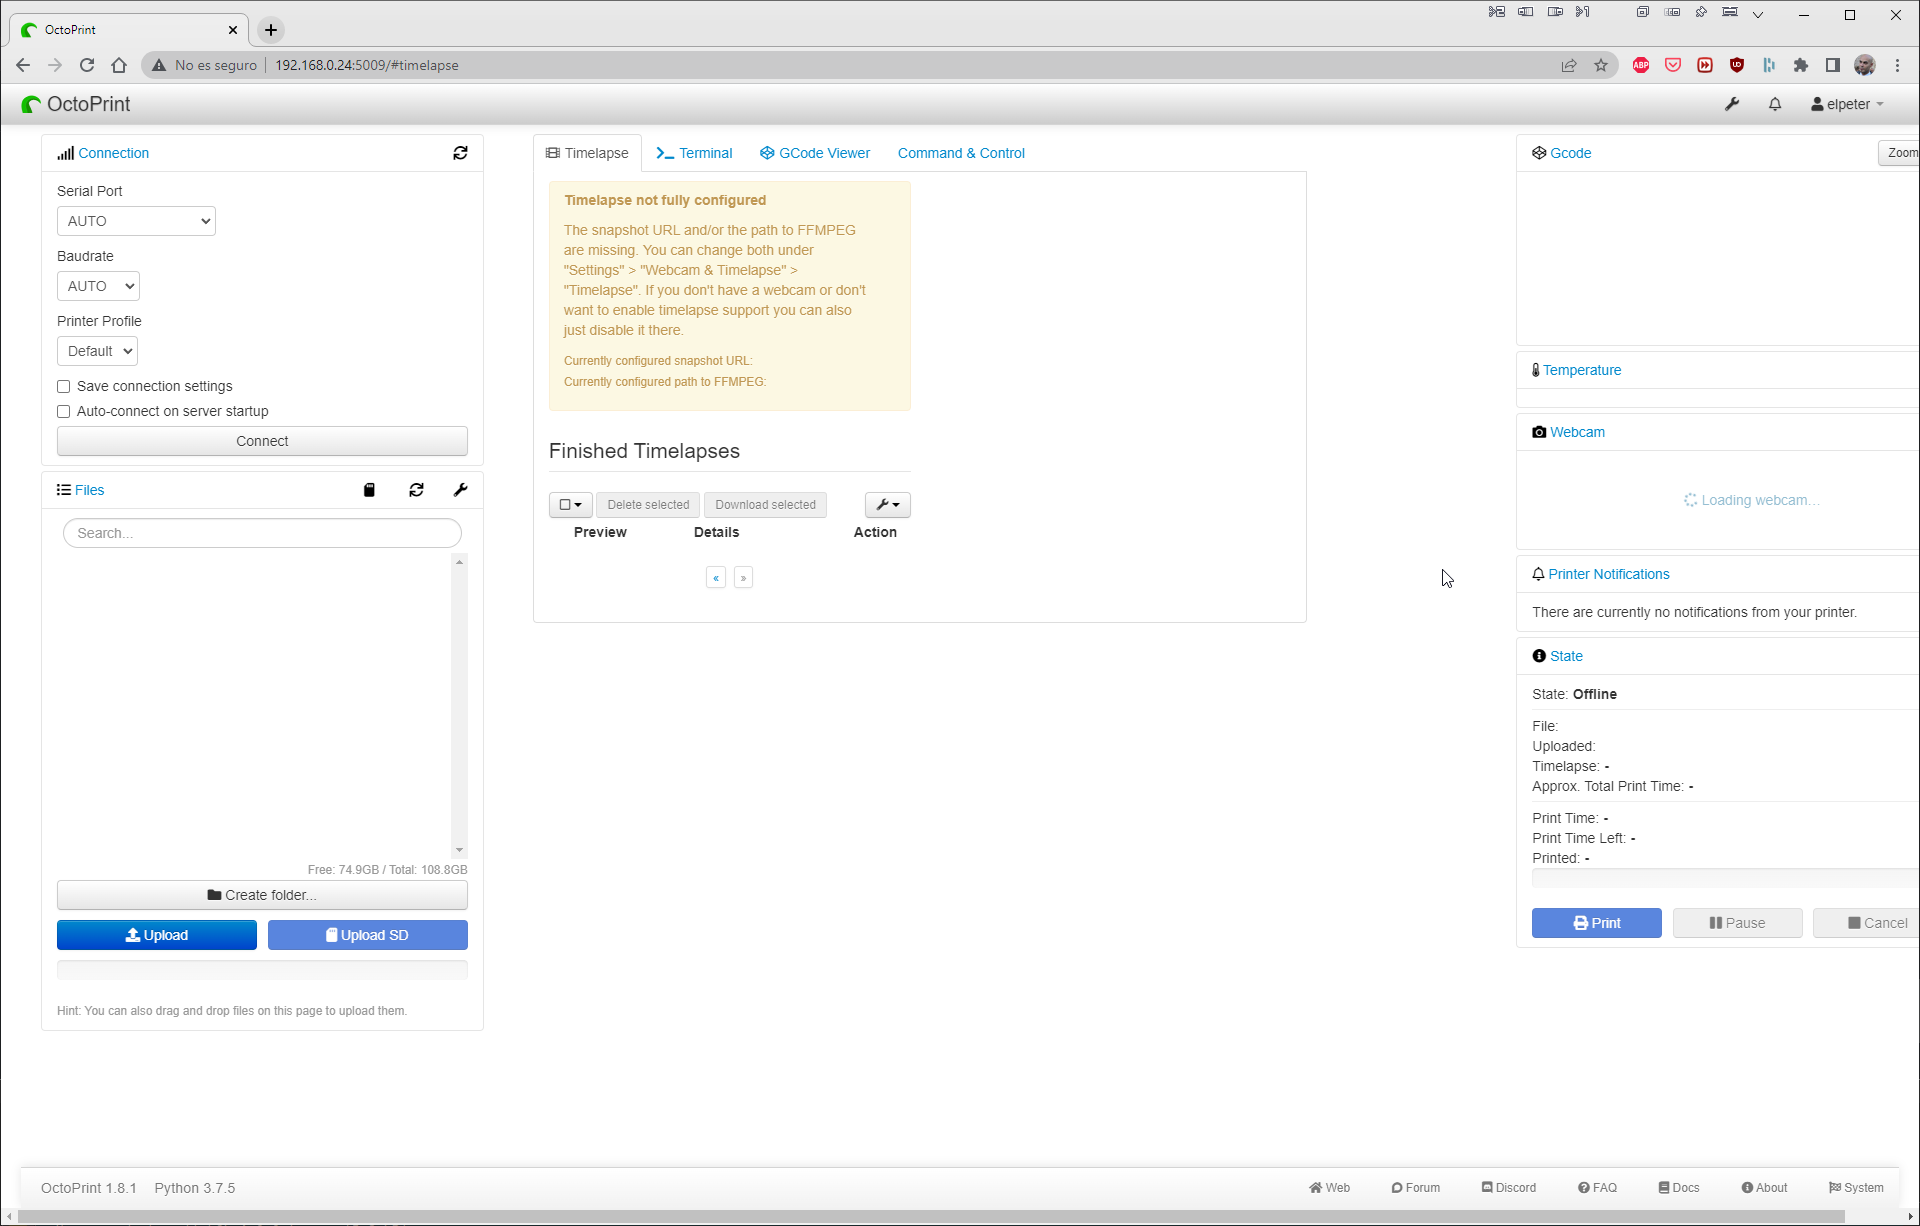Enable Save connection settings
1920x1226 pixels.
[63, 386]
